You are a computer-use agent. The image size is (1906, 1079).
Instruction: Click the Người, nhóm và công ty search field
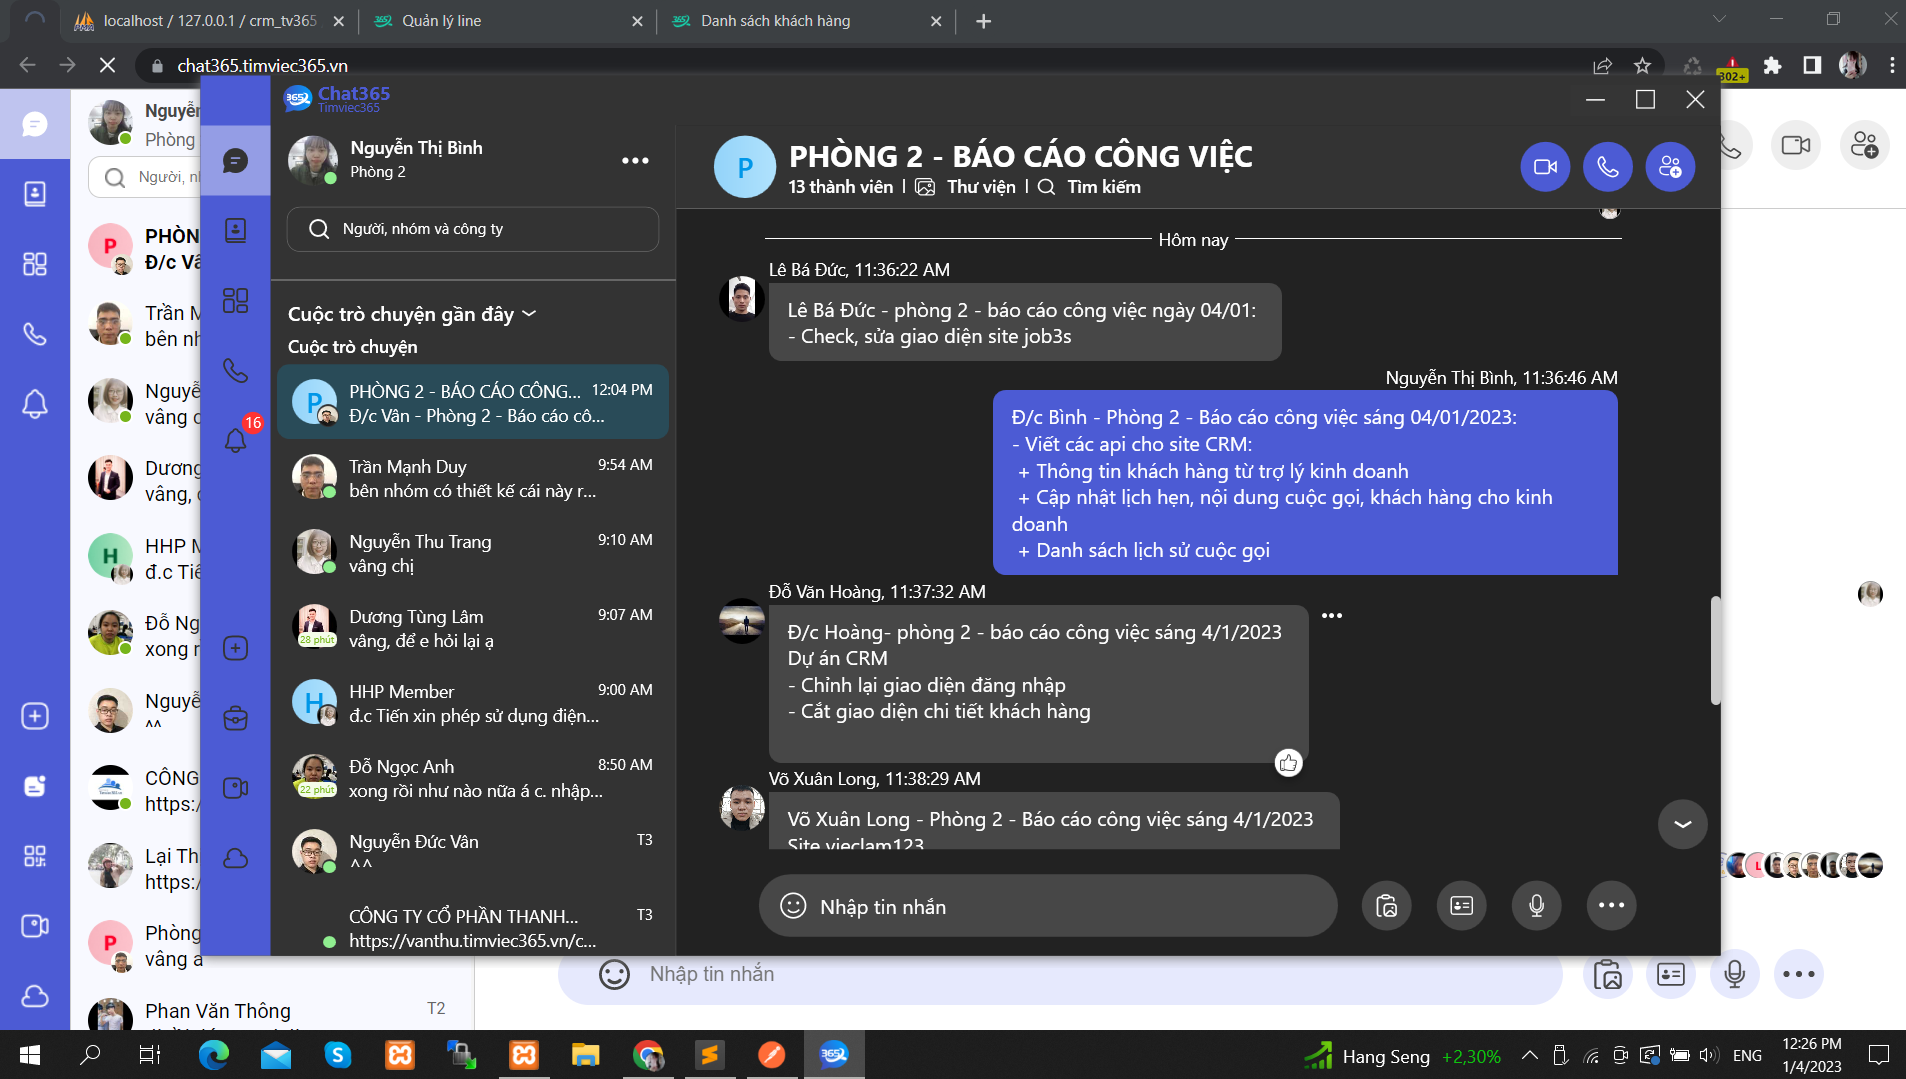[472, 229]
